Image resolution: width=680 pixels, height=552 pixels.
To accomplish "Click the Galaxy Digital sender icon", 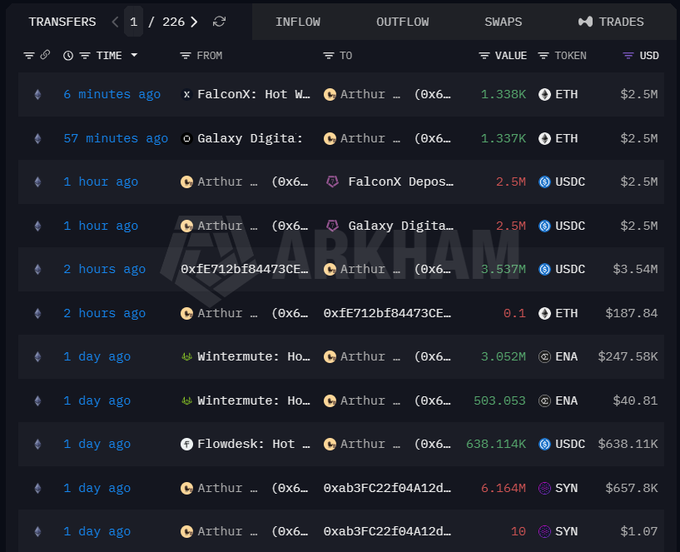I will pyautogui.click(x=186, y=139).
